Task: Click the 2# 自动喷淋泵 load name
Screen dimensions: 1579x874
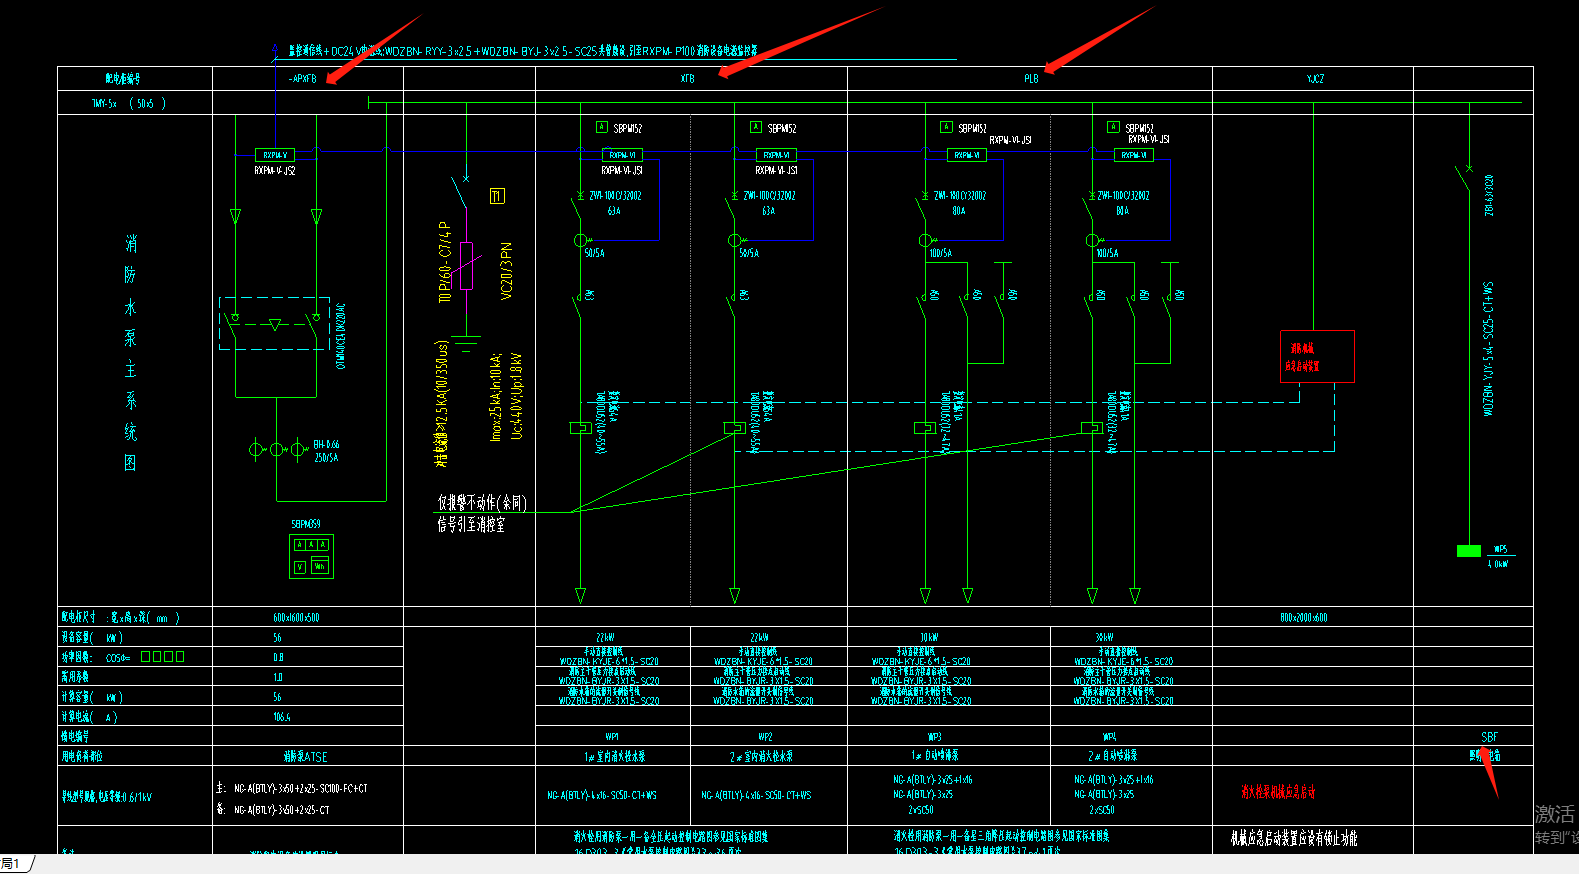Action: click(x=1113, y=756)
